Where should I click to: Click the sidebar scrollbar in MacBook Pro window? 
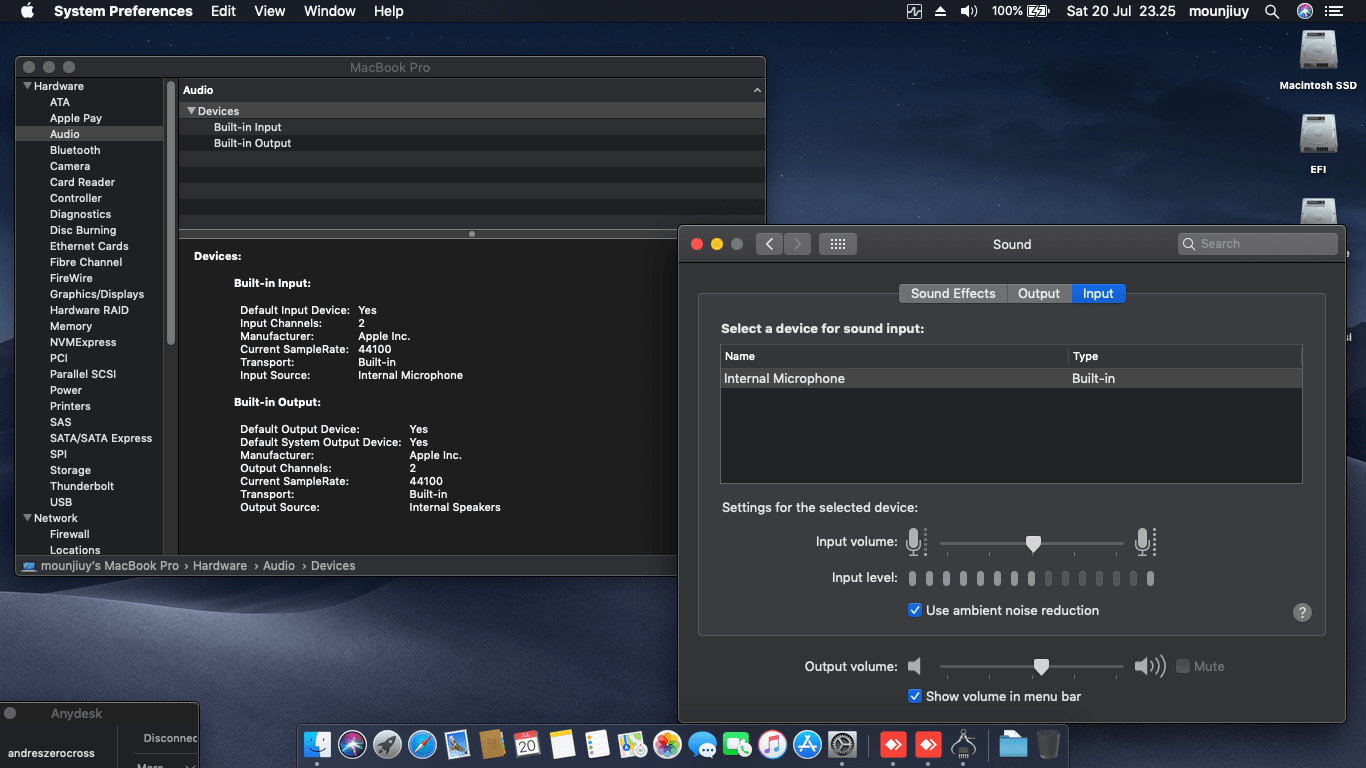tap(171, 214)
